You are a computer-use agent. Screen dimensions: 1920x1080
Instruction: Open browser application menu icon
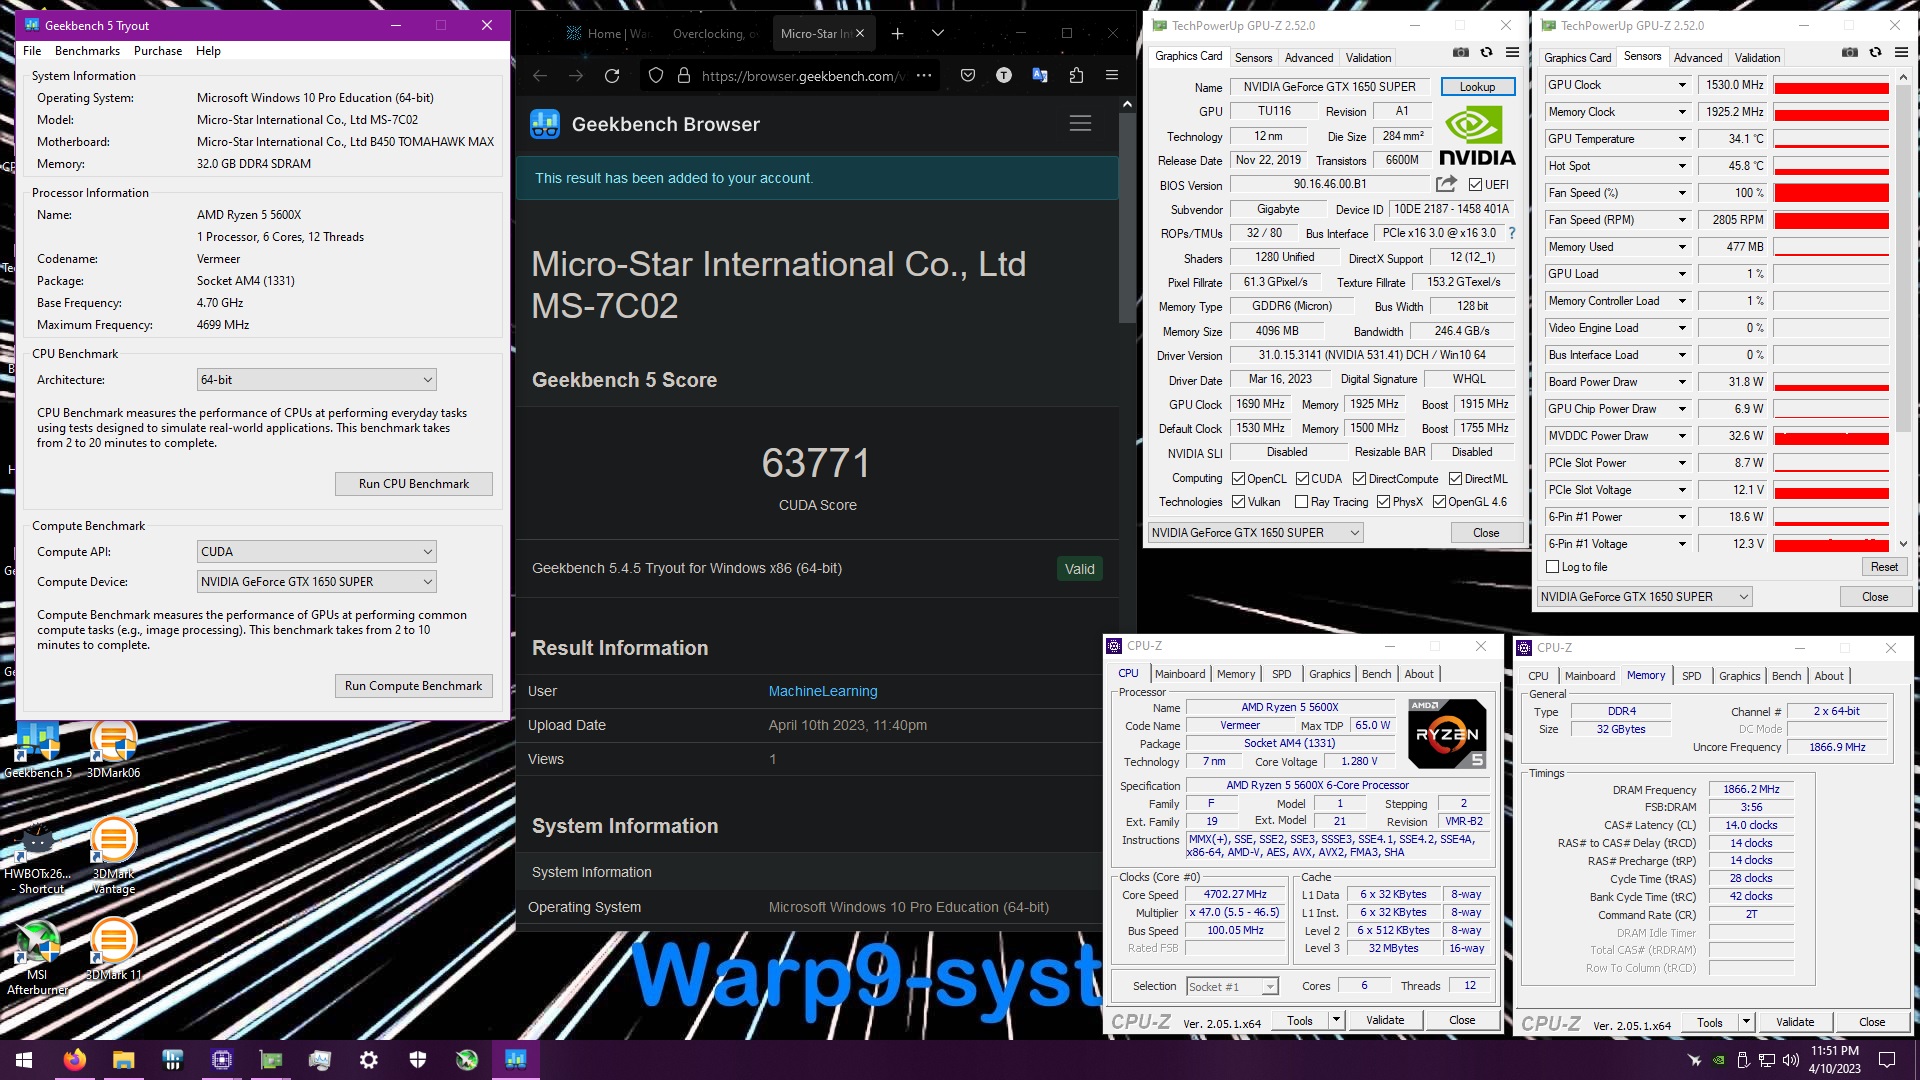click(x=1112, y=75)
